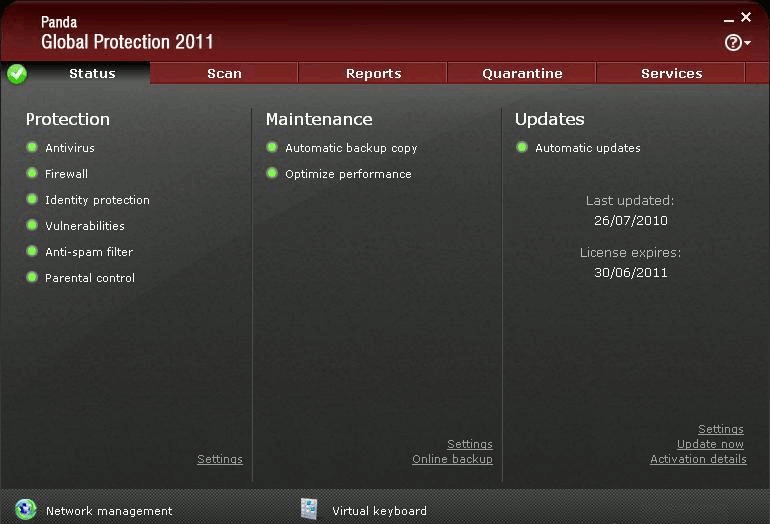
Task: Click the Automatic backup copy status dot
Action: click(272, 147)
